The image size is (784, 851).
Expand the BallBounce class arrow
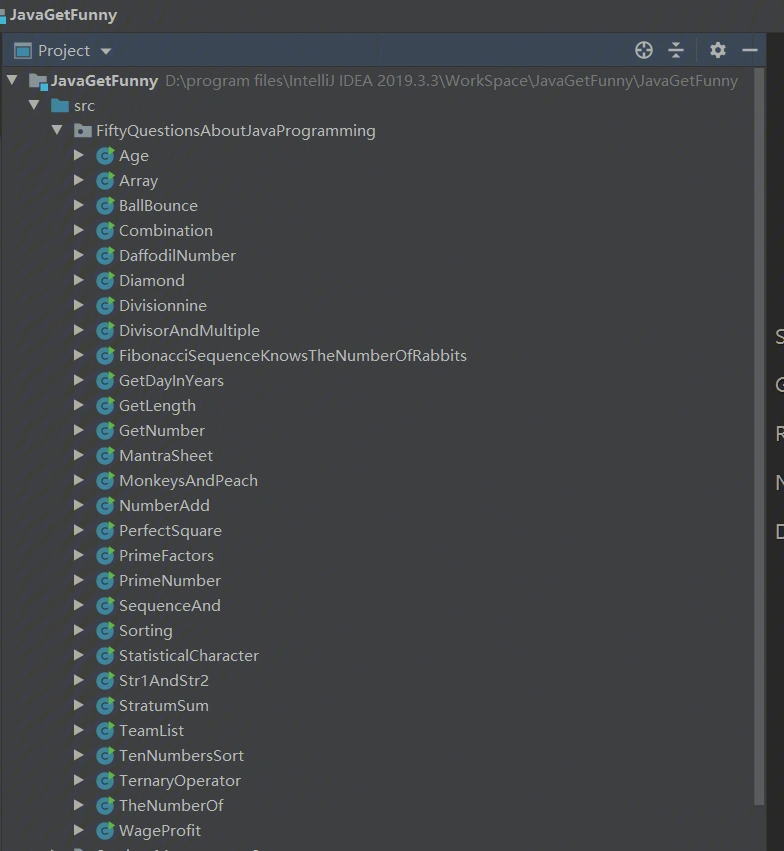click(79, 205)
